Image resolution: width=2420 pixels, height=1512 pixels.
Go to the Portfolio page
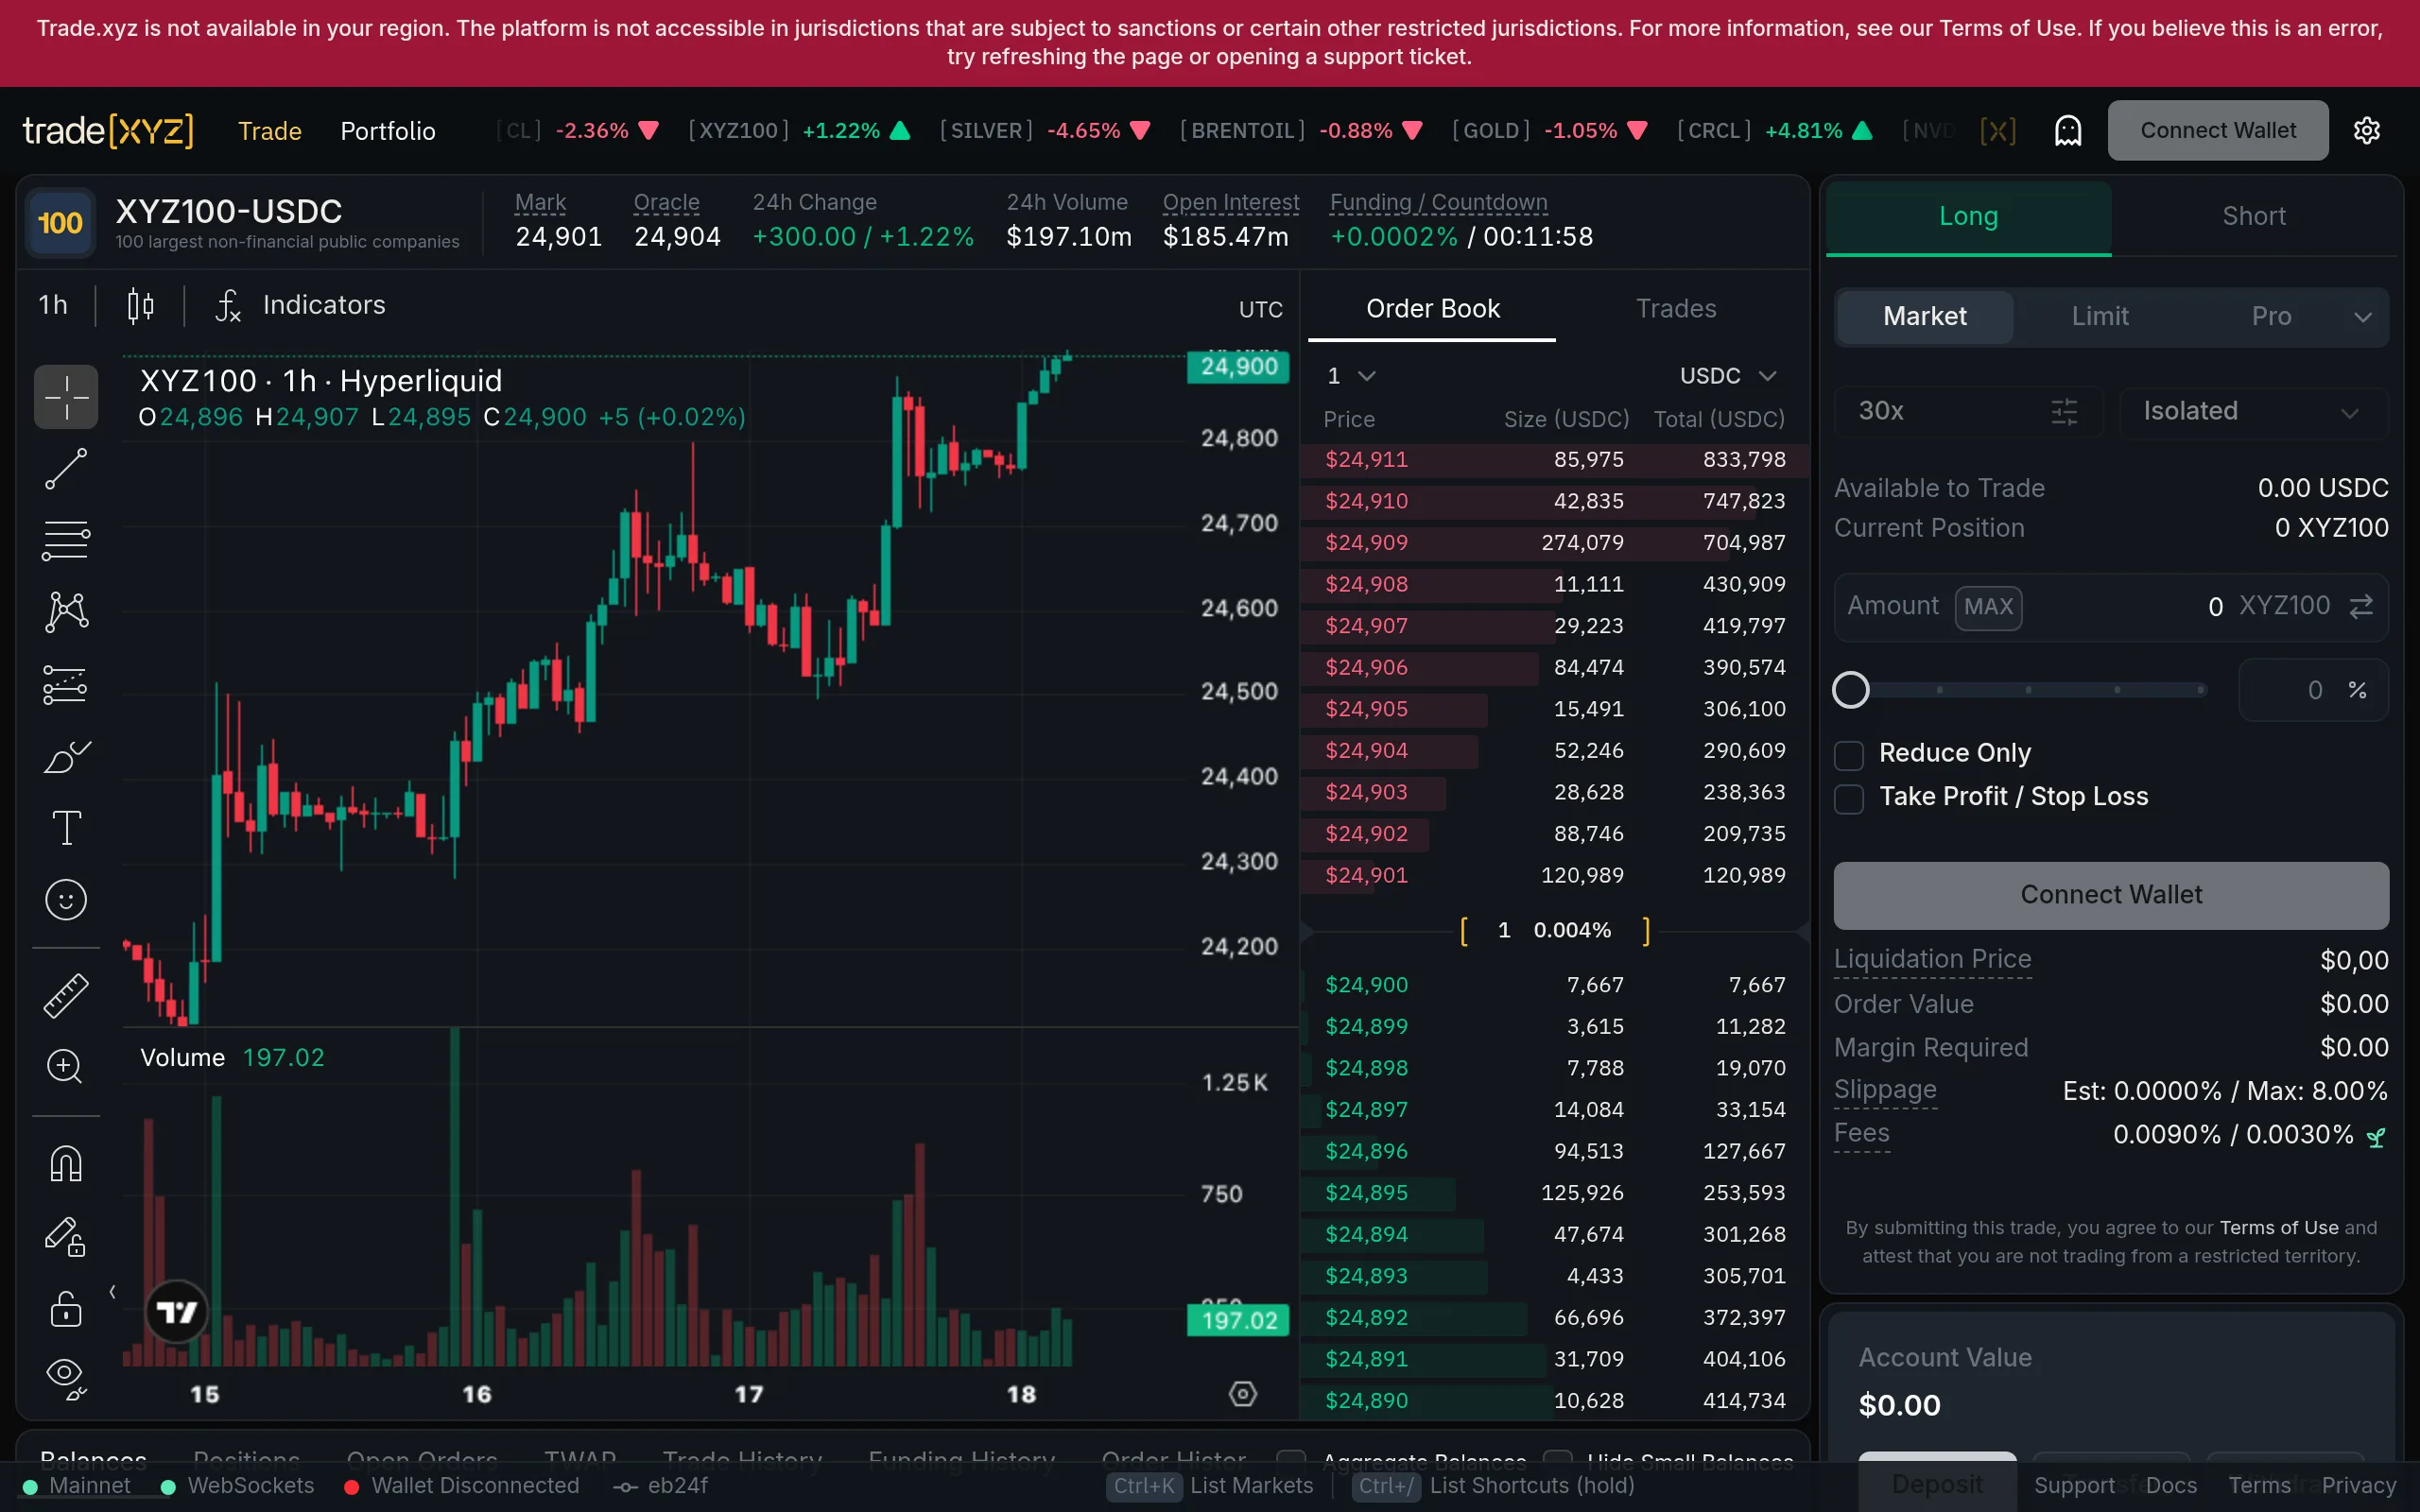pyautogui.click(x=388, y=131)
